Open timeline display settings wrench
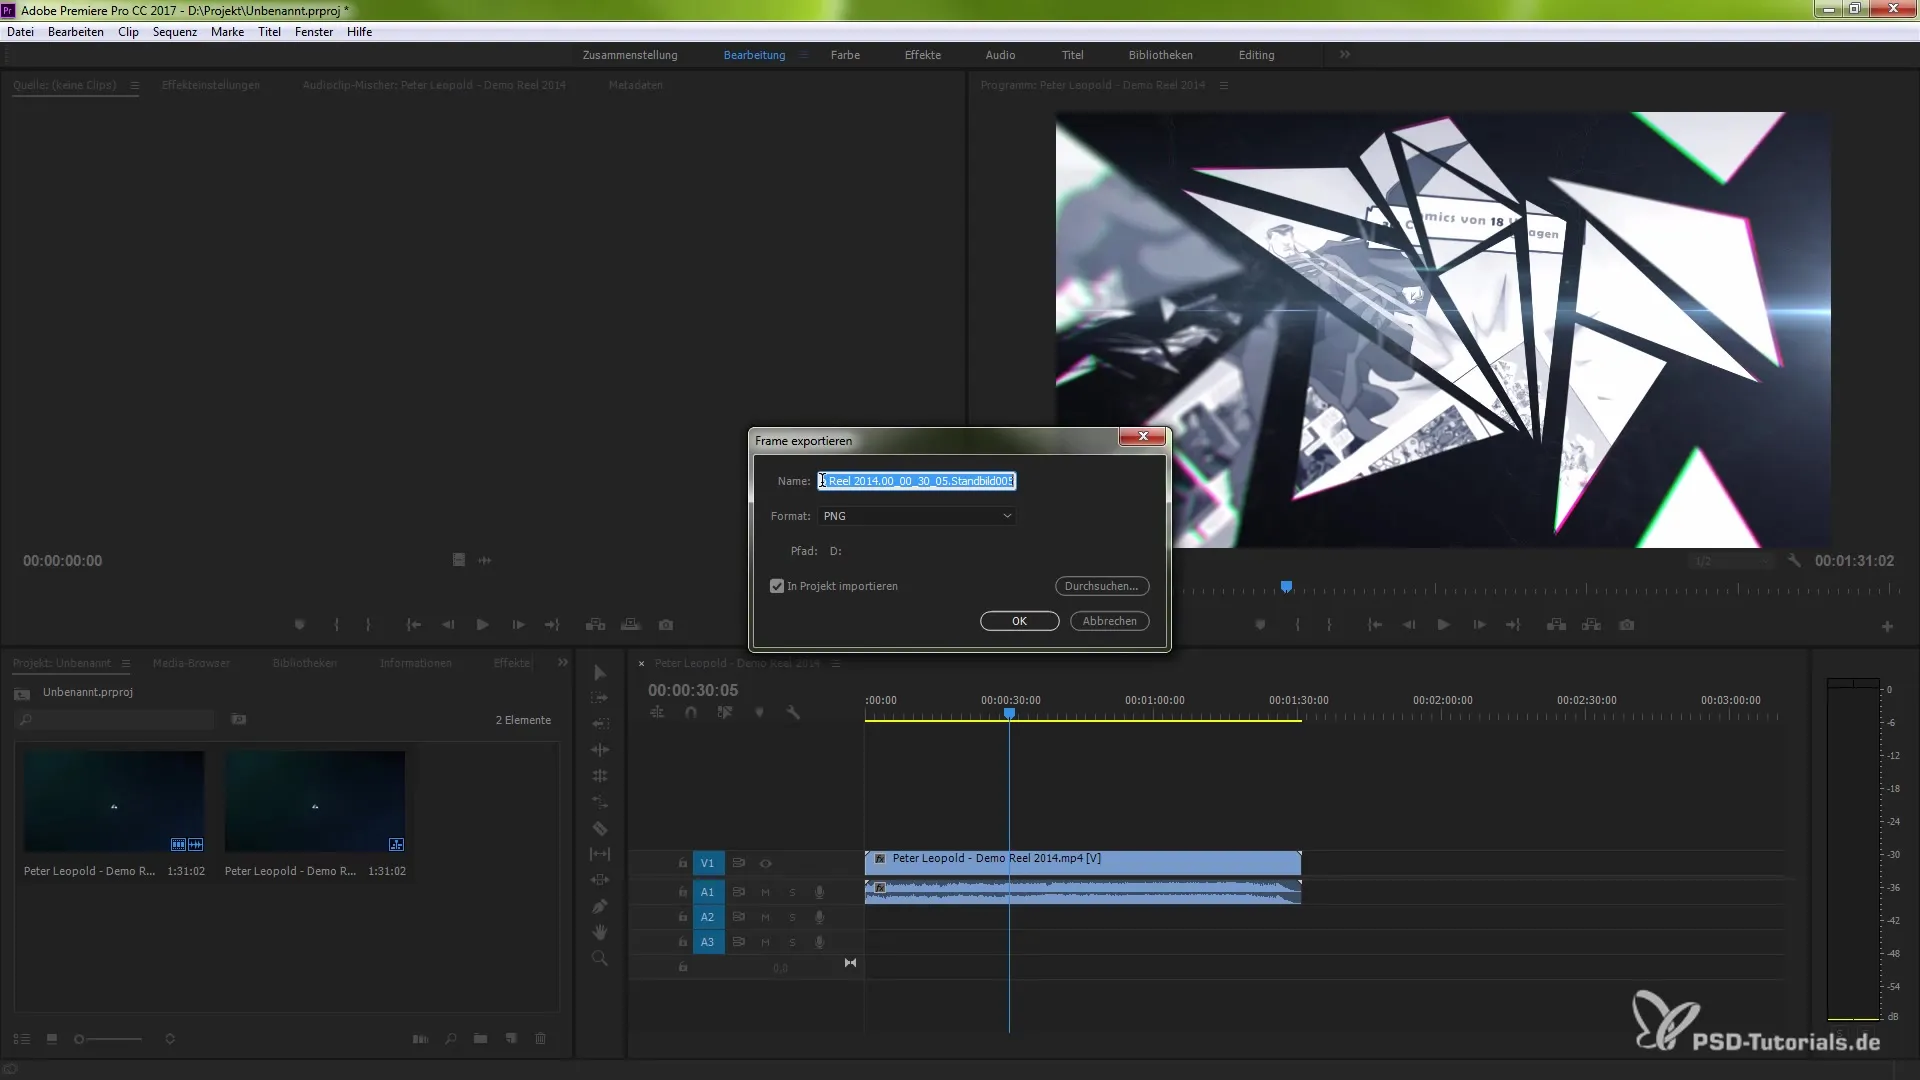Image resolution: width=1920 pixels, height=1080 pixels. (x=793, y=713)
